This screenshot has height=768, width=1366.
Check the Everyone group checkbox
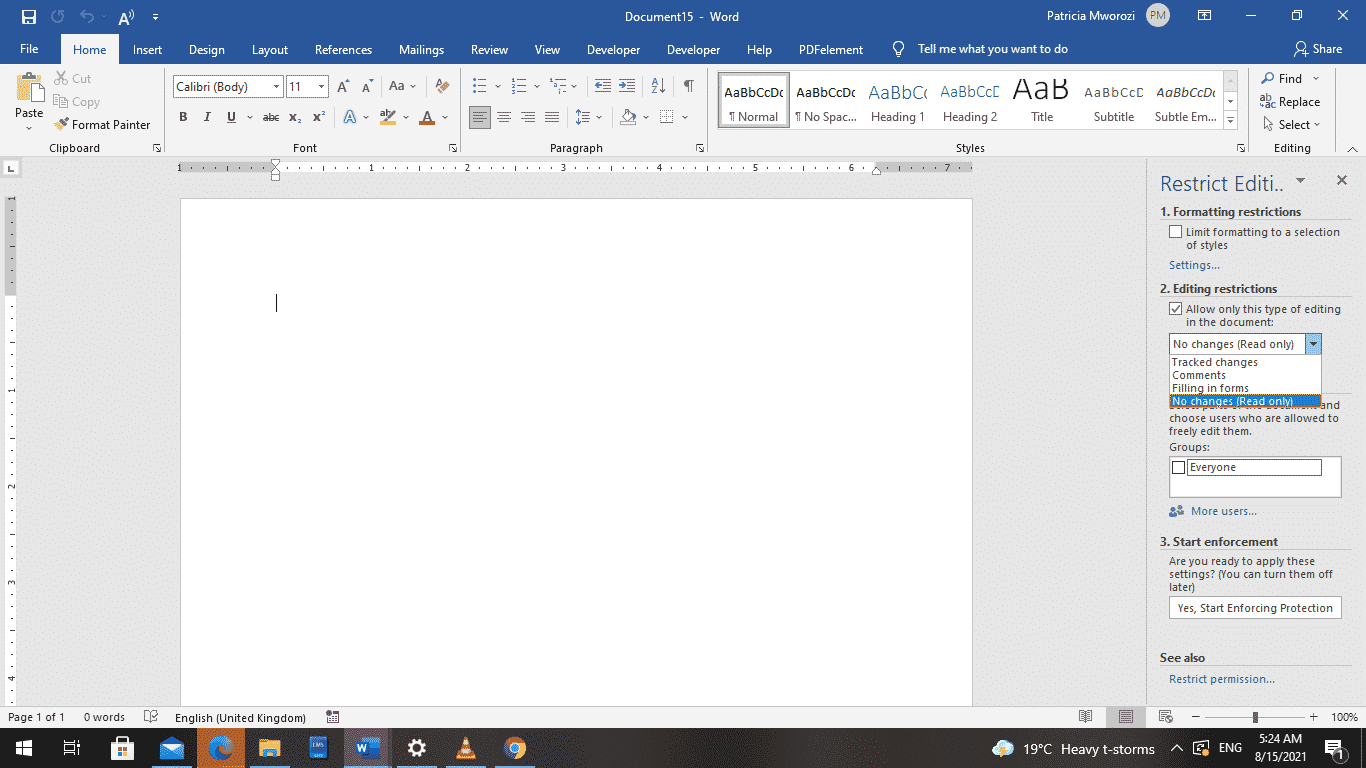[x=1177, y=466]
